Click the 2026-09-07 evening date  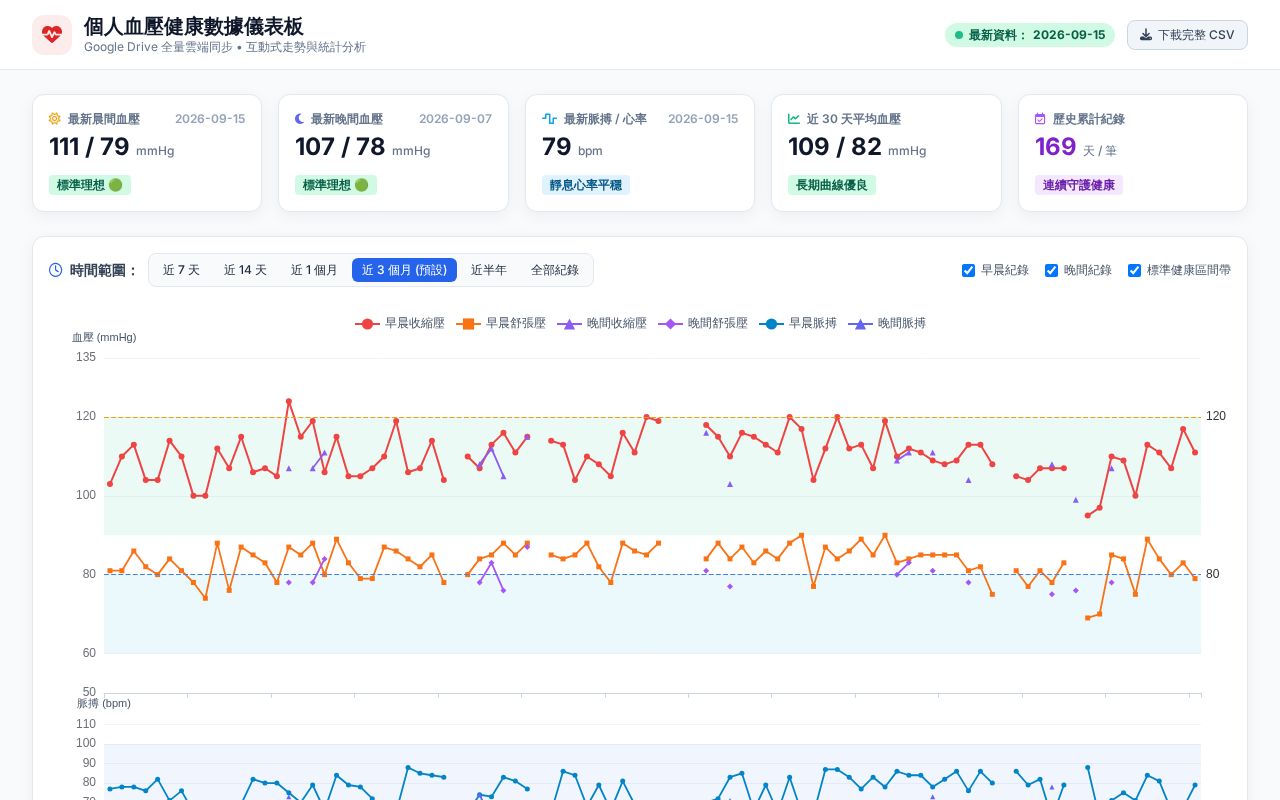click(x=455, y=119)
